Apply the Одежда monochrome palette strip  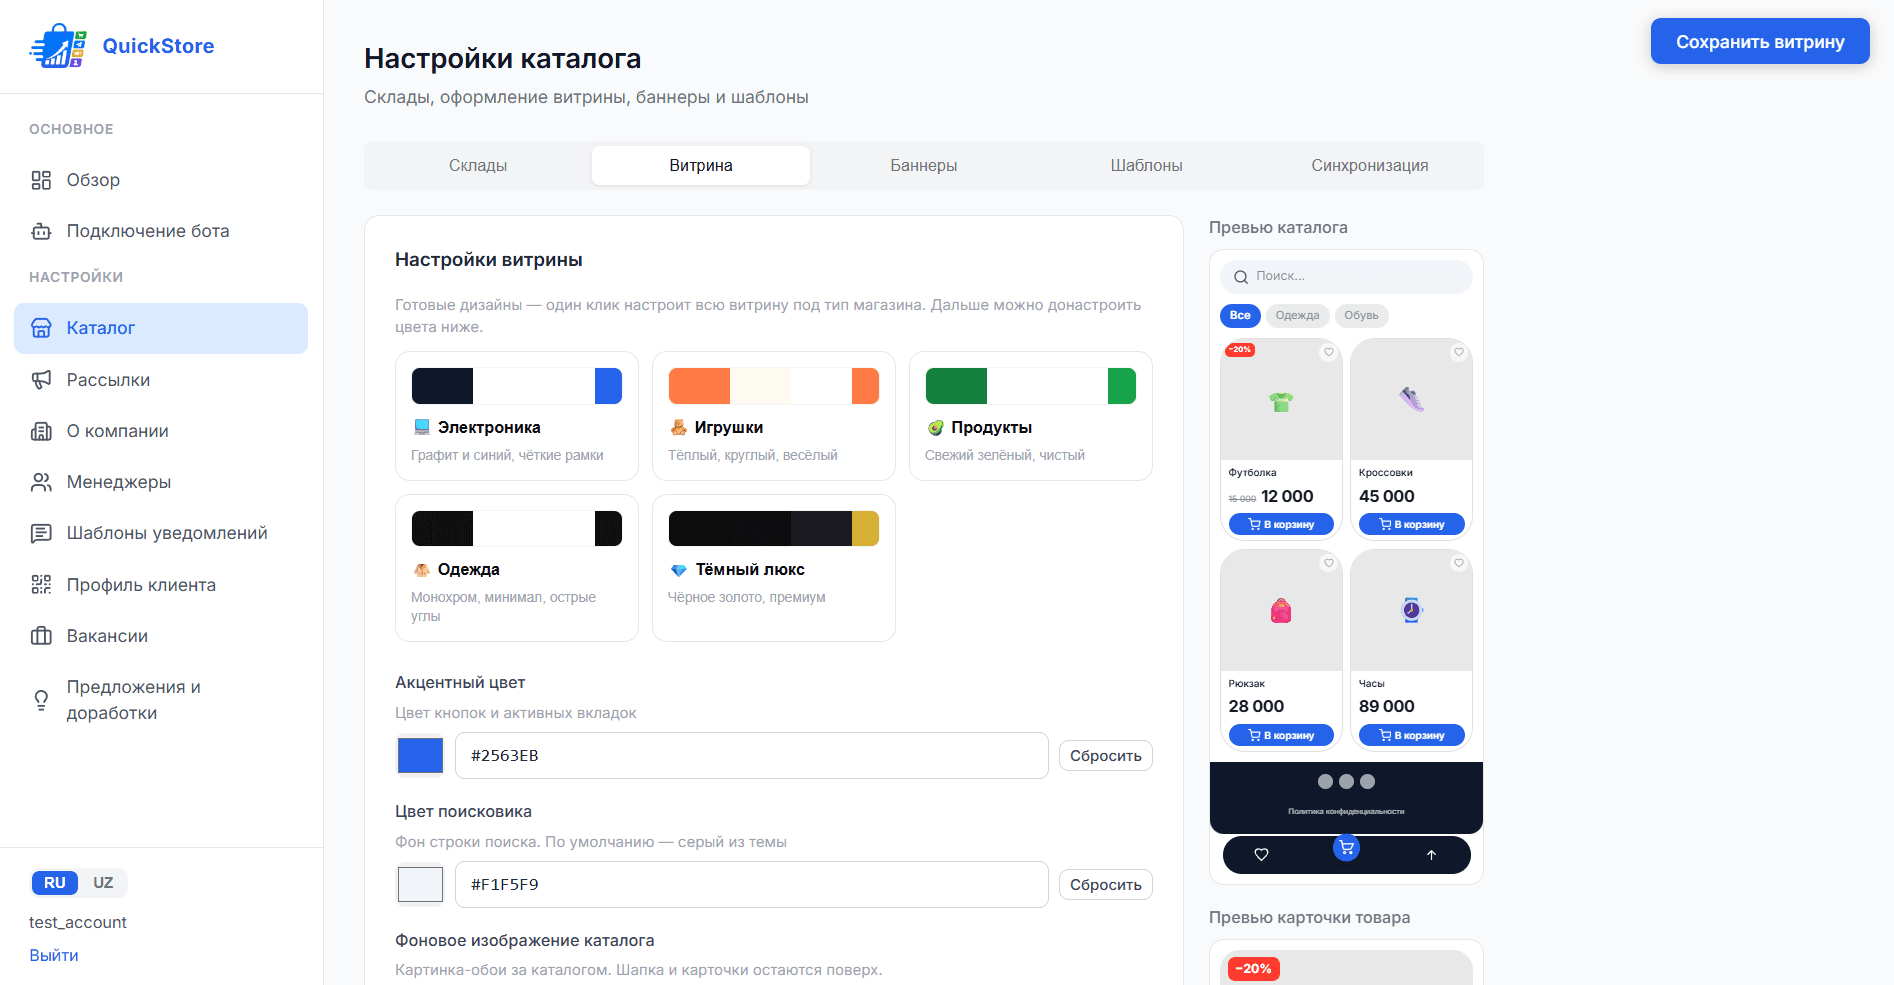tap(517, 528)
